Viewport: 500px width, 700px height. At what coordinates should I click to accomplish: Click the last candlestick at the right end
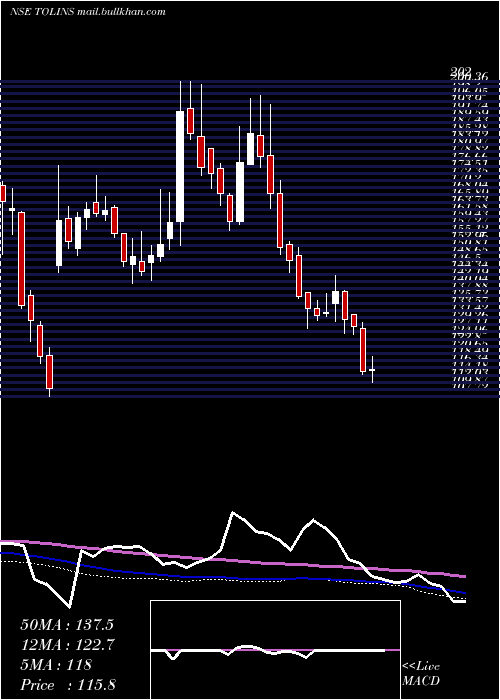point(372,370)
